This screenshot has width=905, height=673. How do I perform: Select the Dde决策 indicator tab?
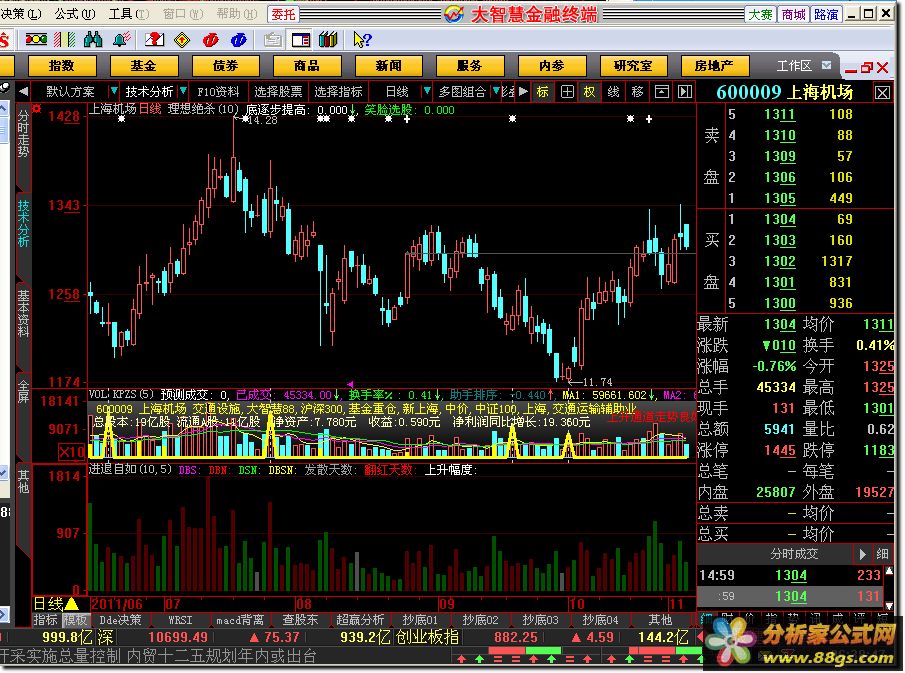tap(120, 620)
